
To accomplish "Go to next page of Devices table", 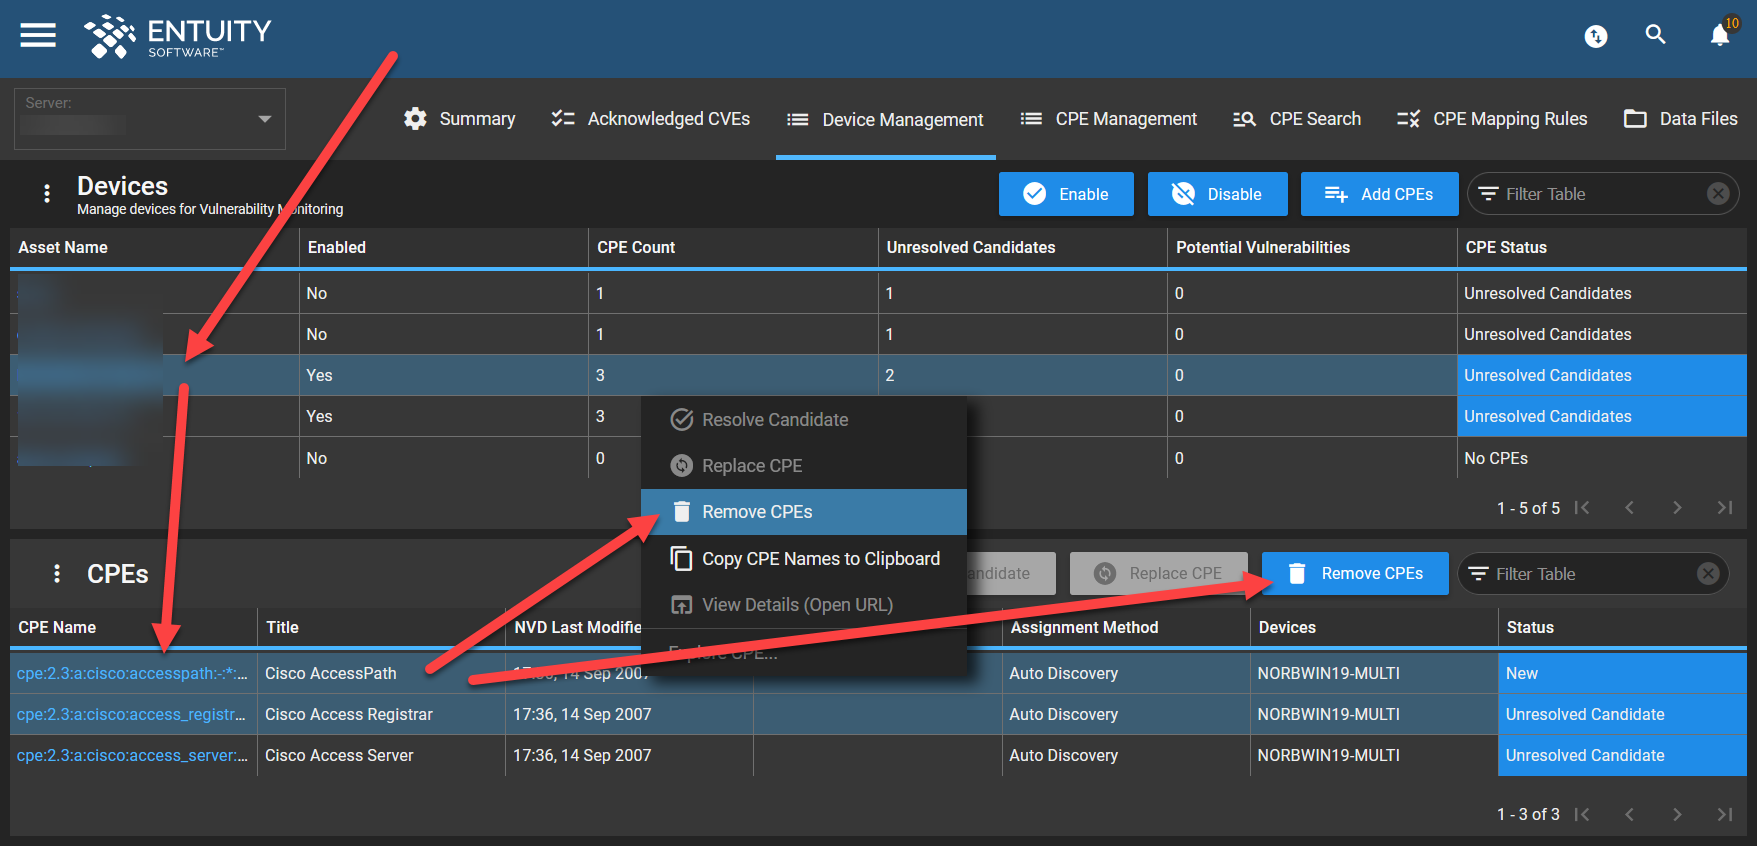I will 1677,508.
